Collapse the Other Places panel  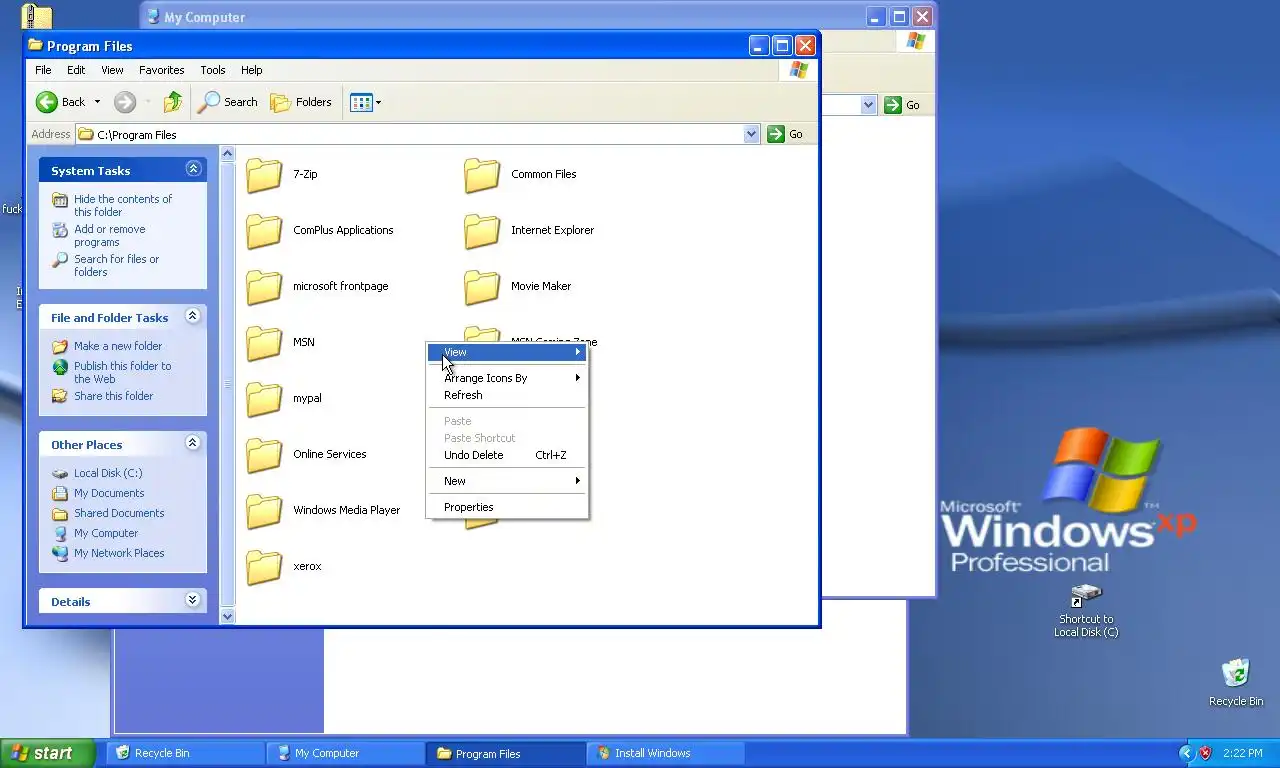tap(193, 443)
